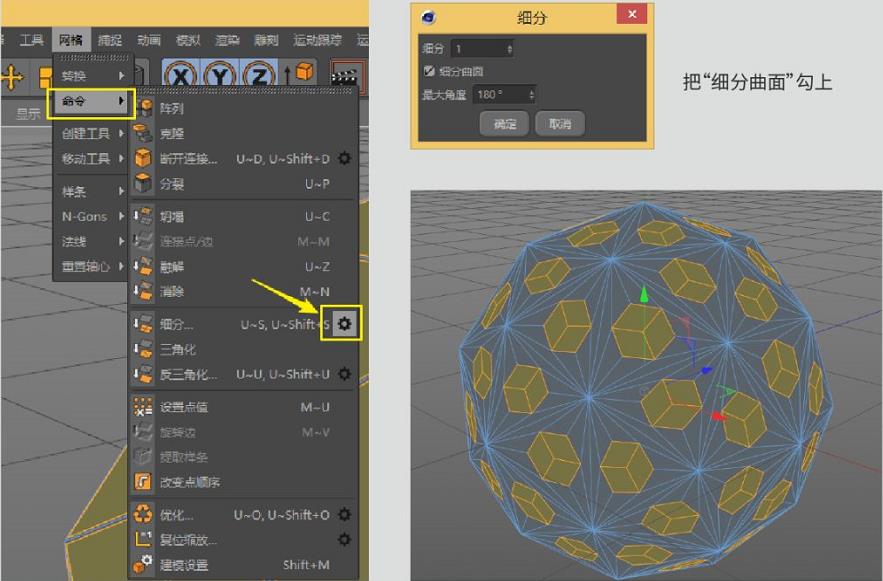
Task: Click the 改变点顺序 command icon
Action: [x=143, y=482]
